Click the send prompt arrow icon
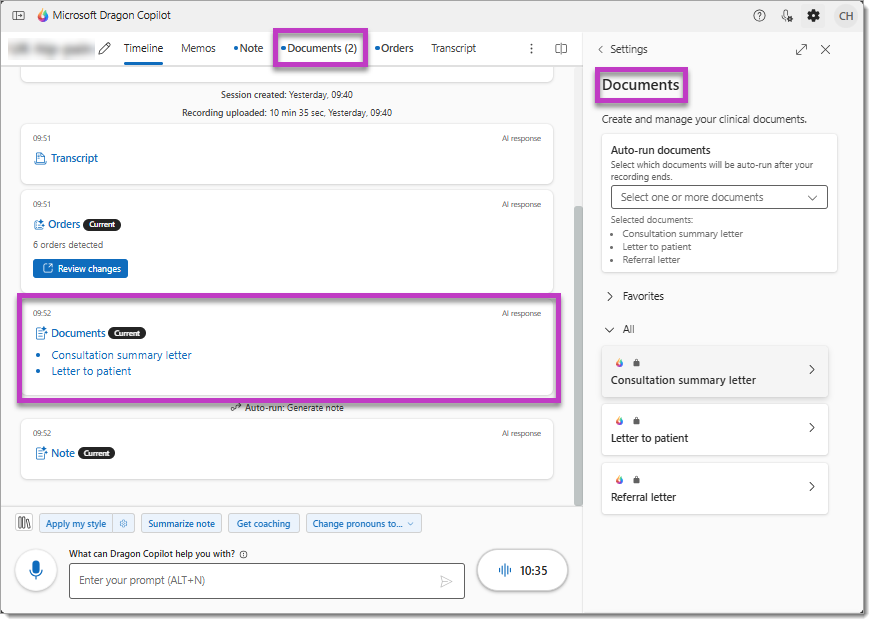Viewport: 874px width, 624px height. pyautogui.click(x=447, y=581)
